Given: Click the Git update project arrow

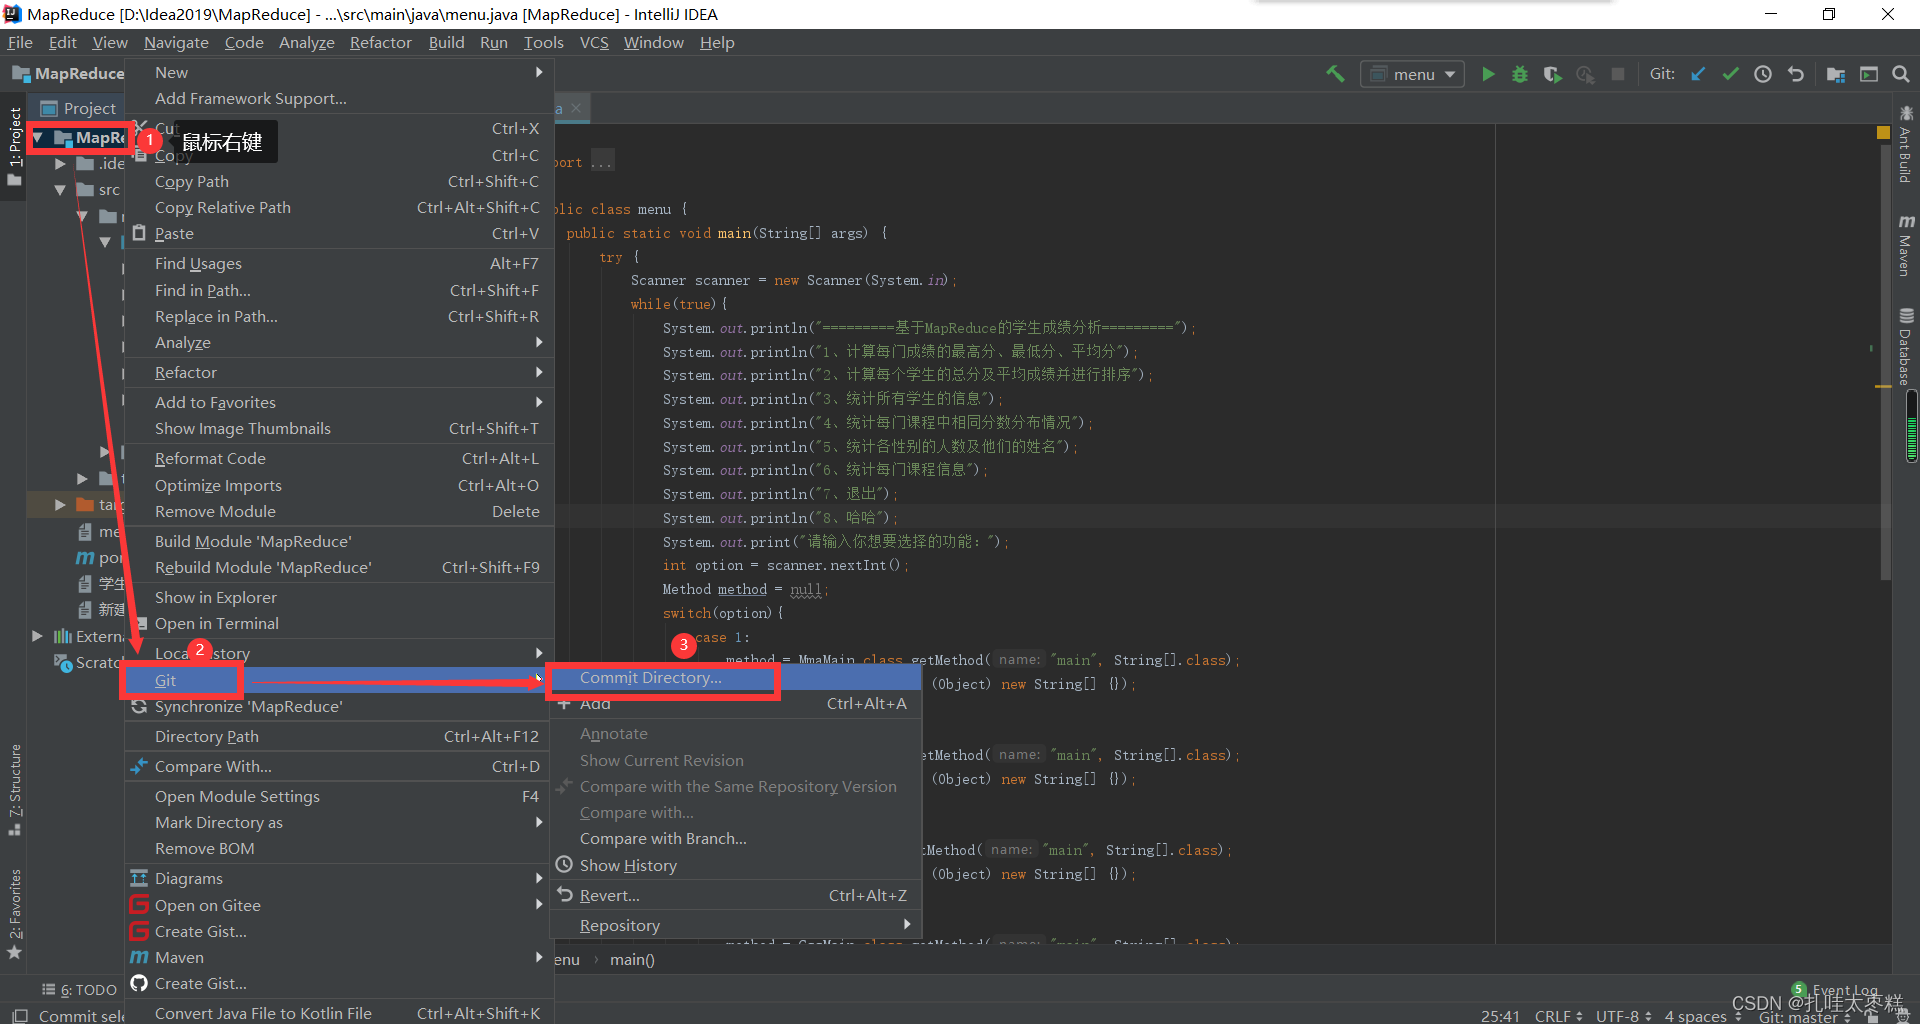Looking at the screenshot, I should [x=1698, y=74].
